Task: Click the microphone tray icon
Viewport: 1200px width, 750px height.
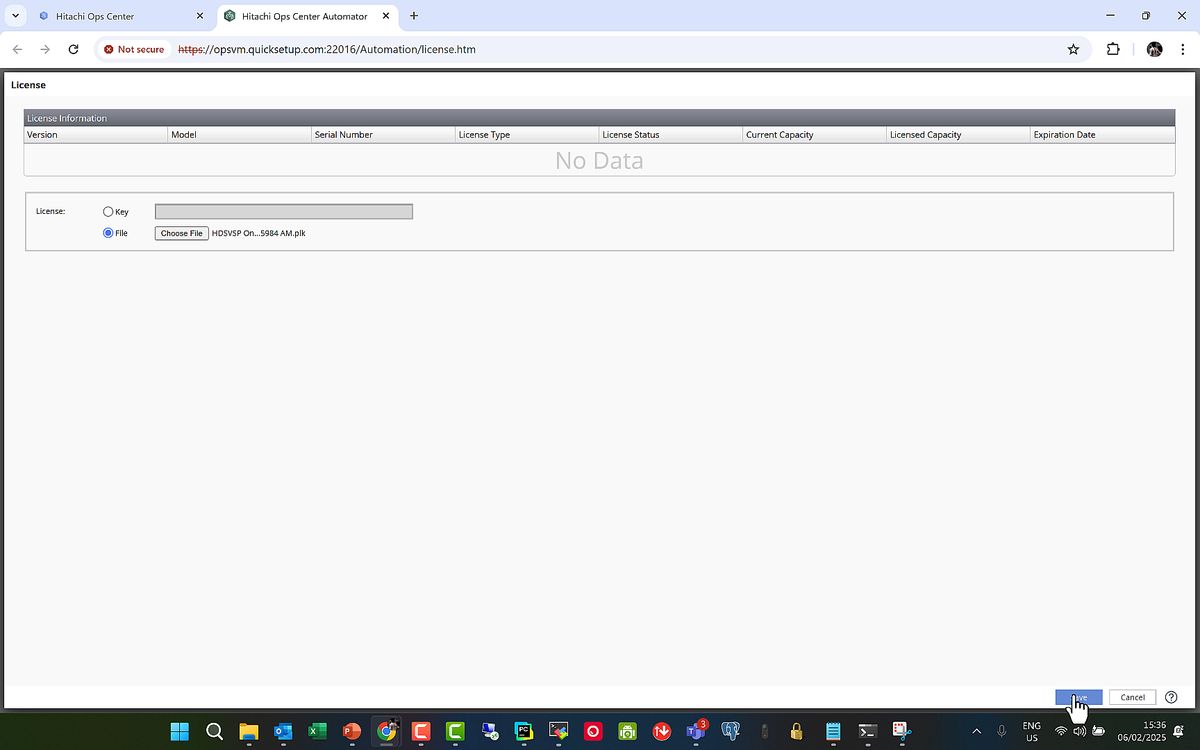Action: tap(1001, 731)
